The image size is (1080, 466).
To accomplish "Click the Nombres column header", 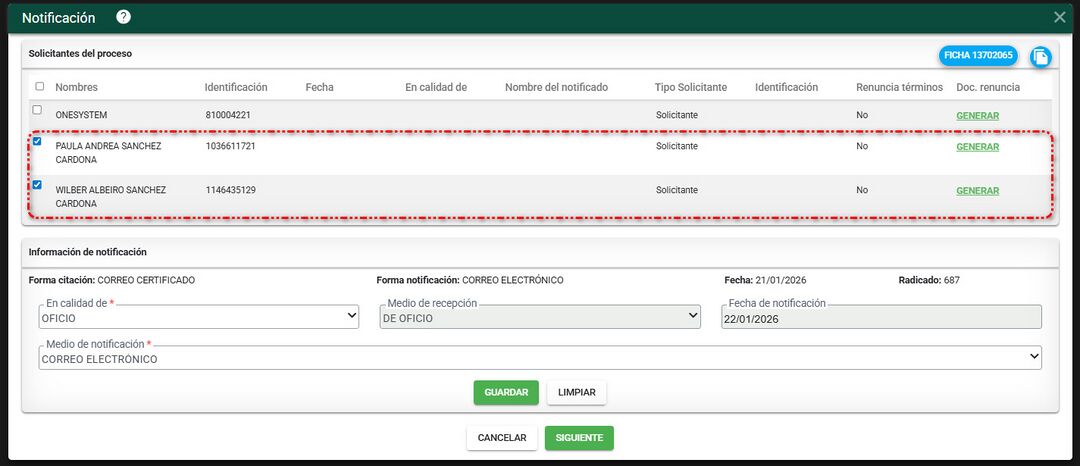I will click(77, 87).
